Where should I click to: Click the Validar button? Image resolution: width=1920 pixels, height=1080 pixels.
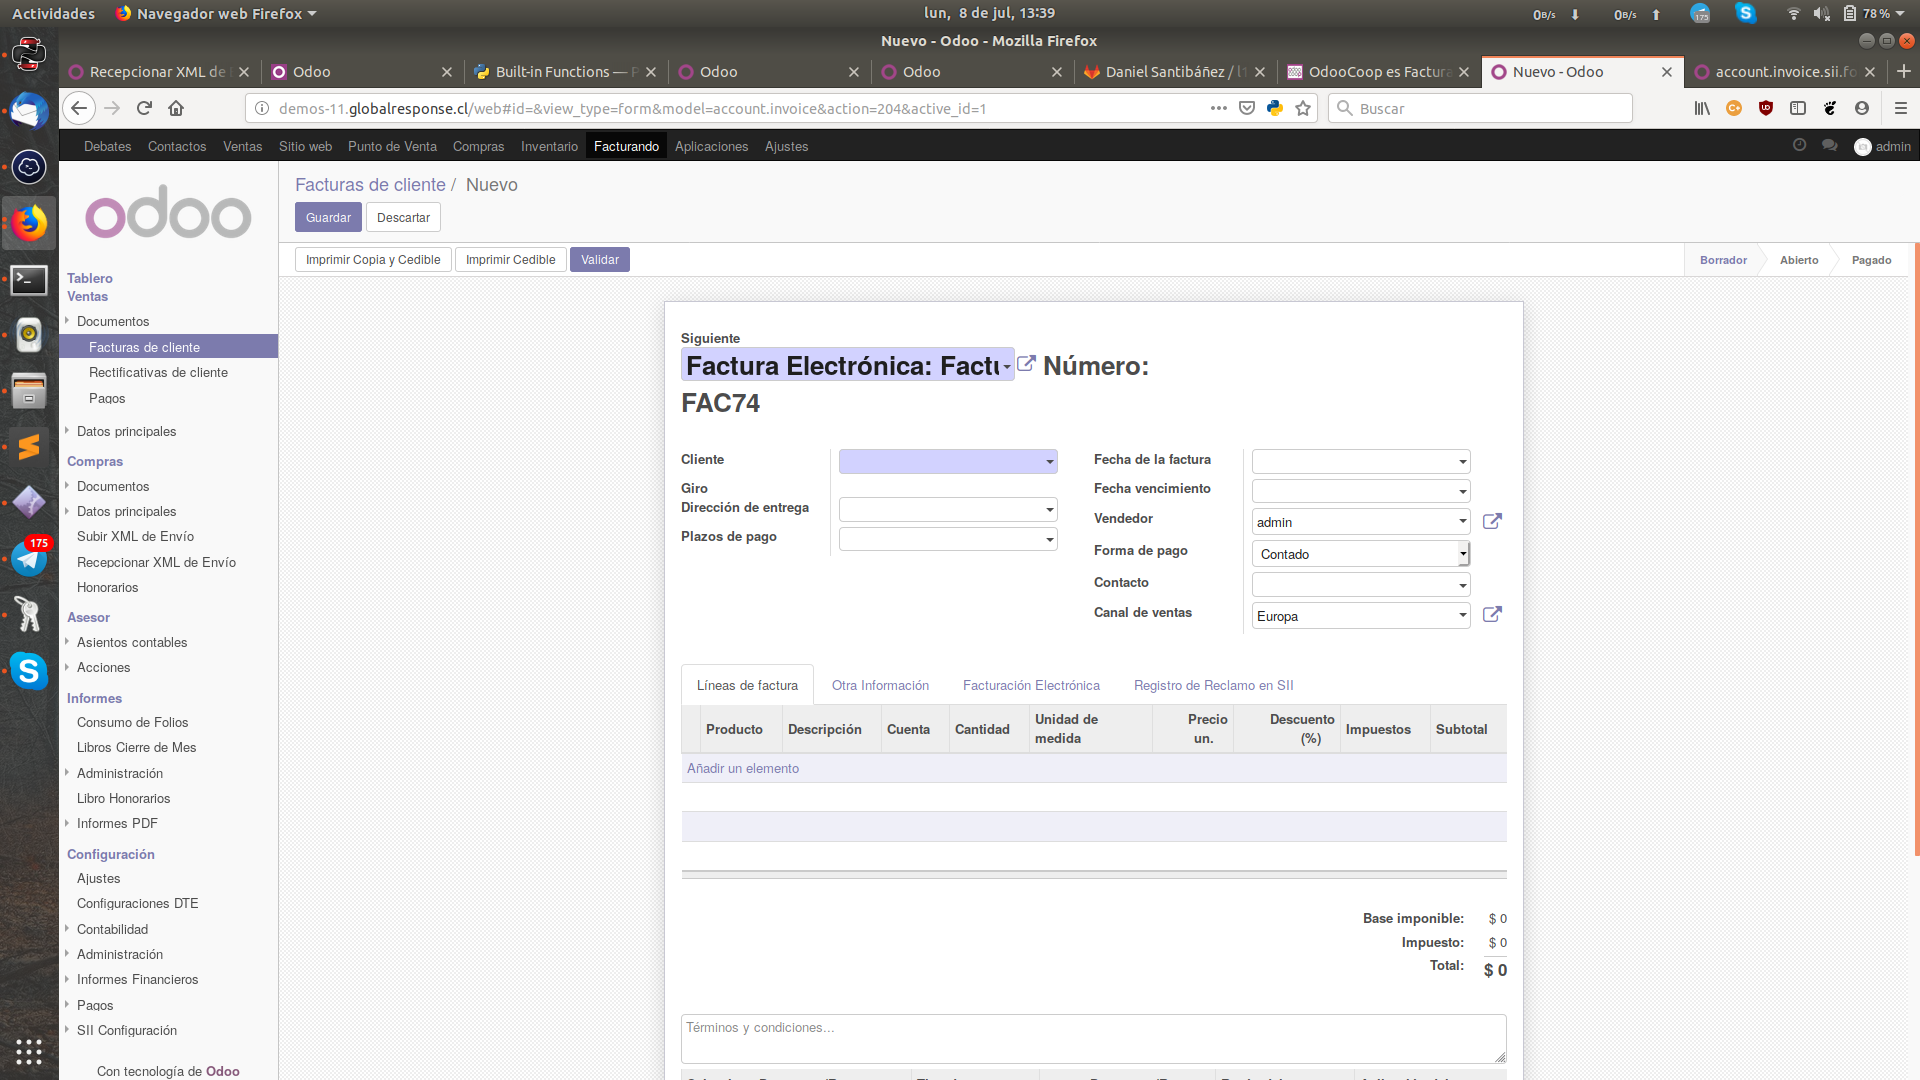(x=599, y=259)
